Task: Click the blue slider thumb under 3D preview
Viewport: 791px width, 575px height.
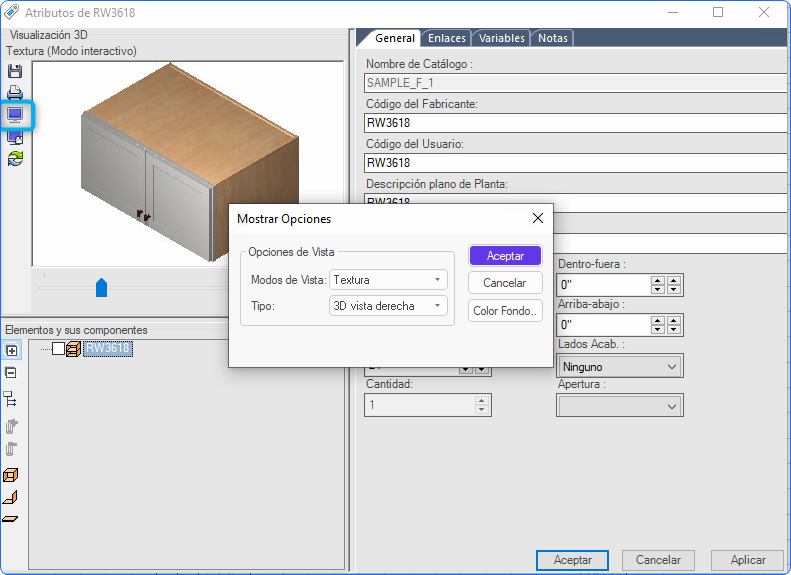Action: click(101, 288)
